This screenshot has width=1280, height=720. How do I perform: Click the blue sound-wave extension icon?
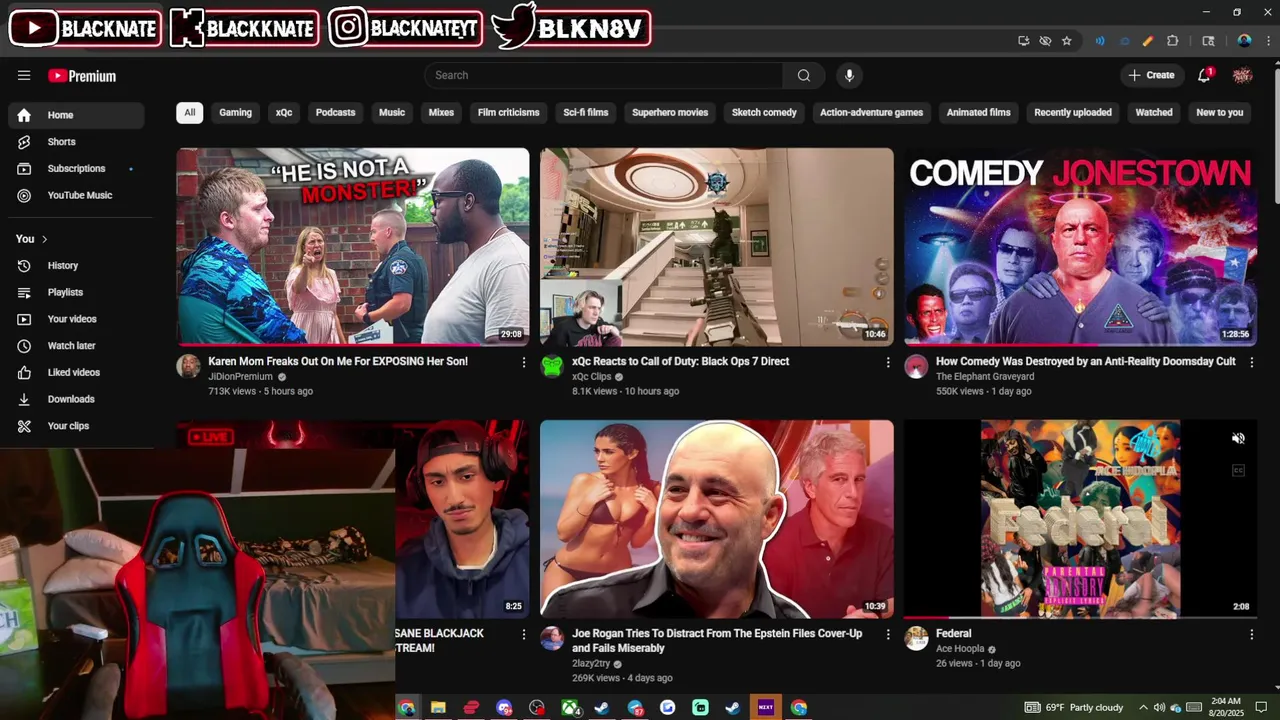[1100, 41]
